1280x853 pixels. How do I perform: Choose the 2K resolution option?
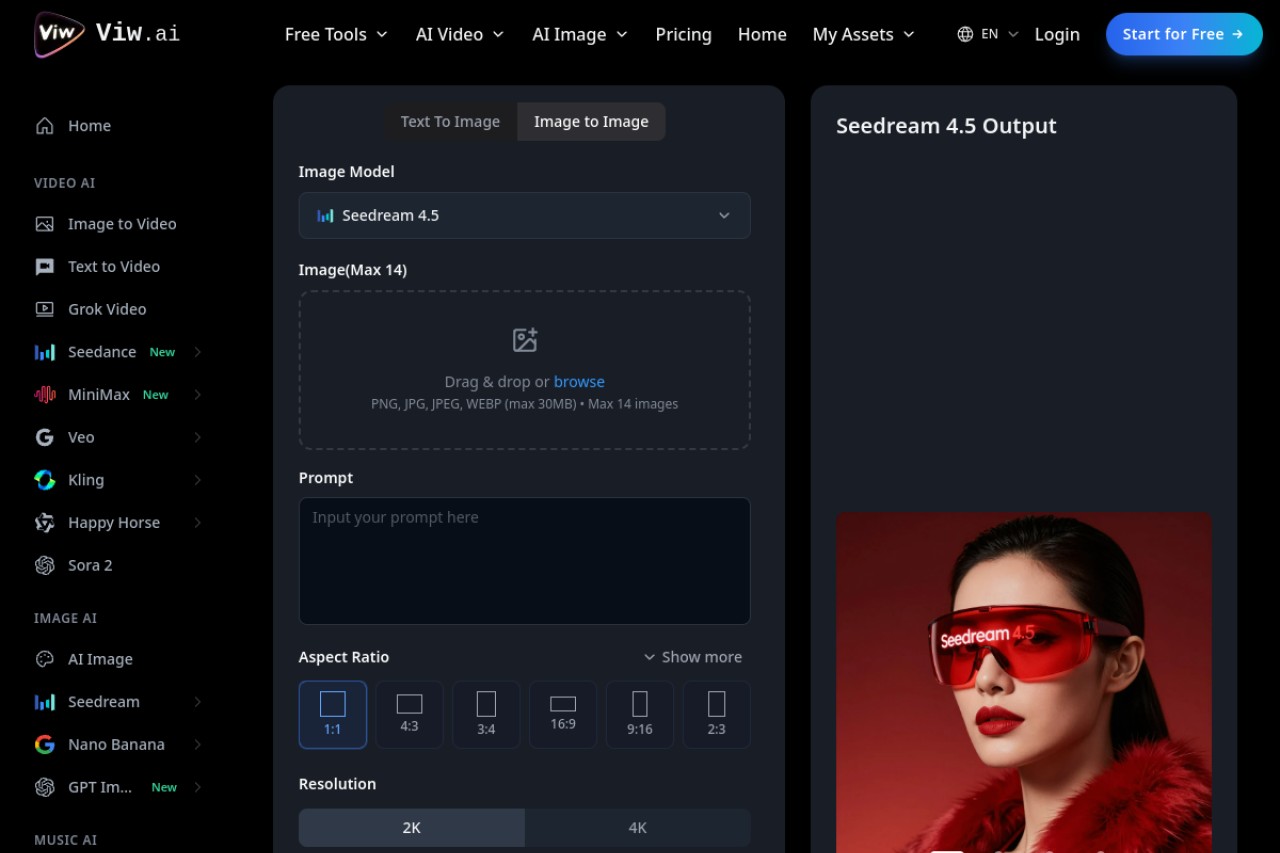coord(412,828)
